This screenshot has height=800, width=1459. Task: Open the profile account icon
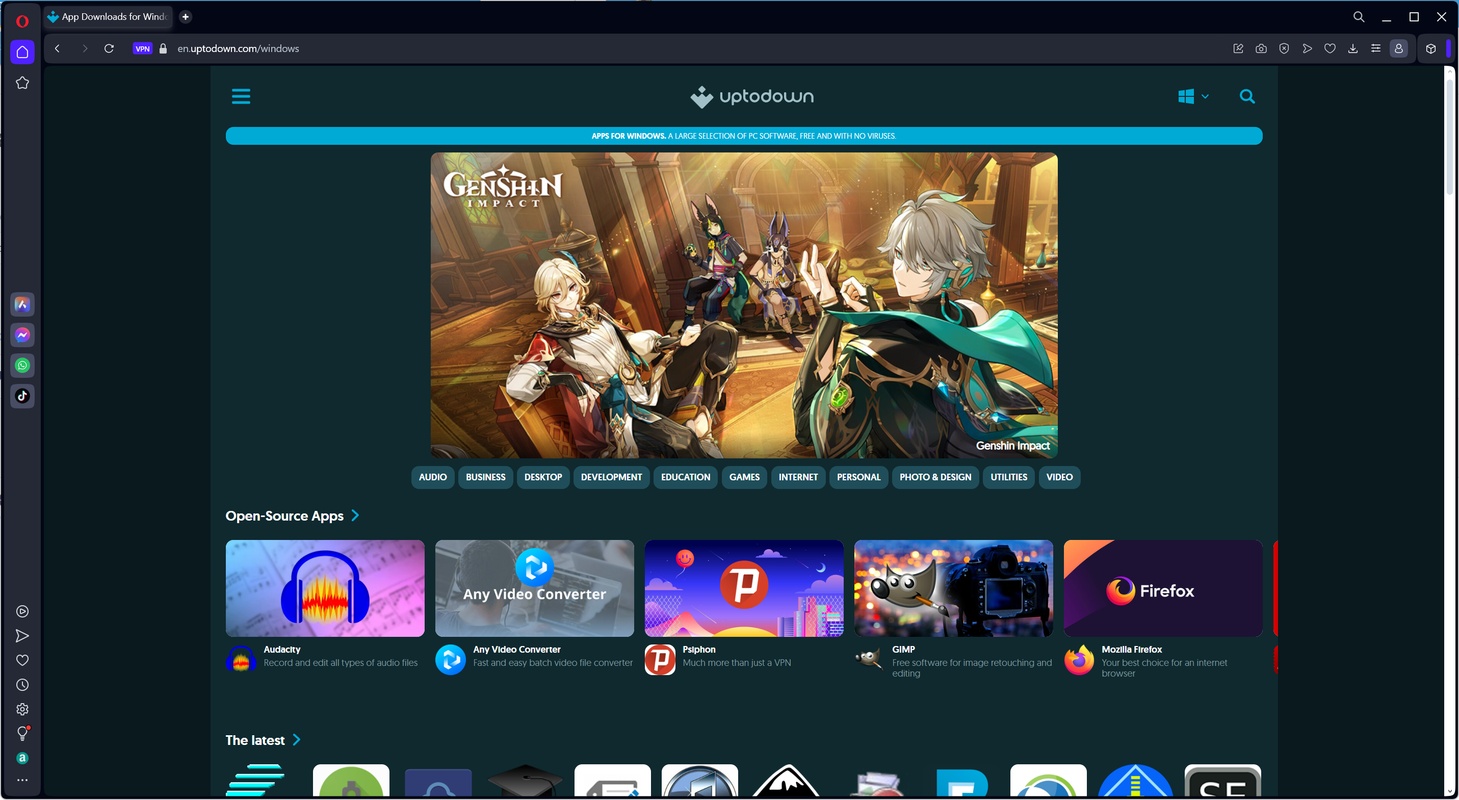click(x=1399, y=48)
